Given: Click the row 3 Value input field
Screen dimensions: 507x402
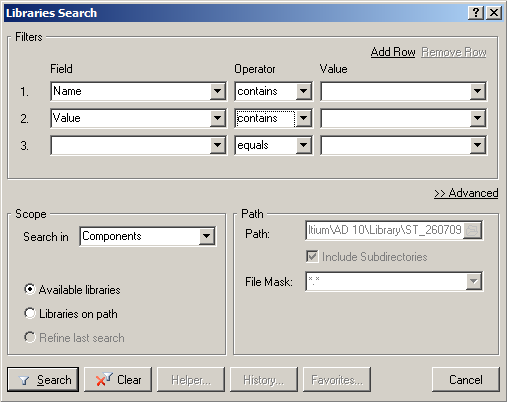Looking at the screenshot, I should coord(396,145).
